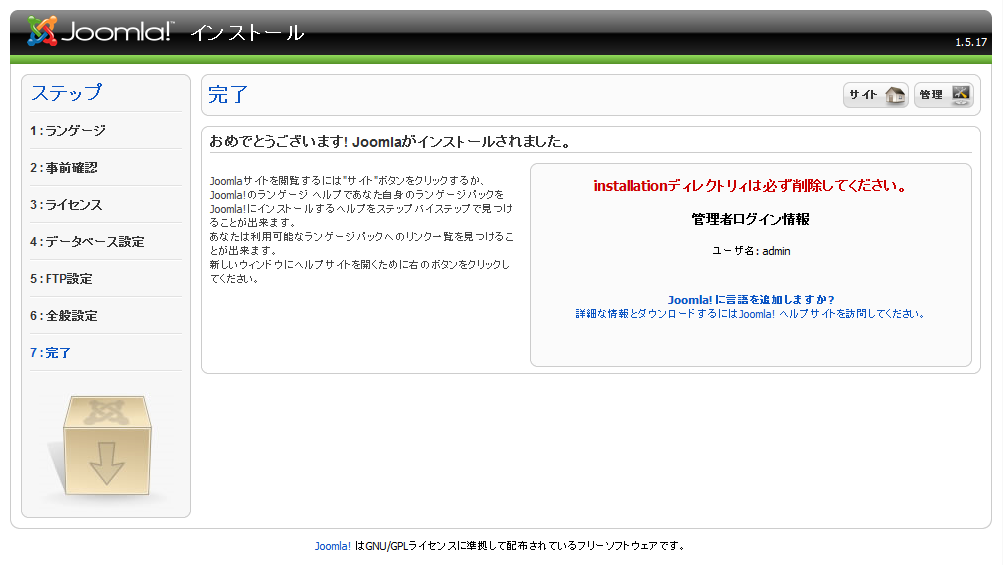
Task: Click the version number 1.5.17
Action: pos(971,42)
